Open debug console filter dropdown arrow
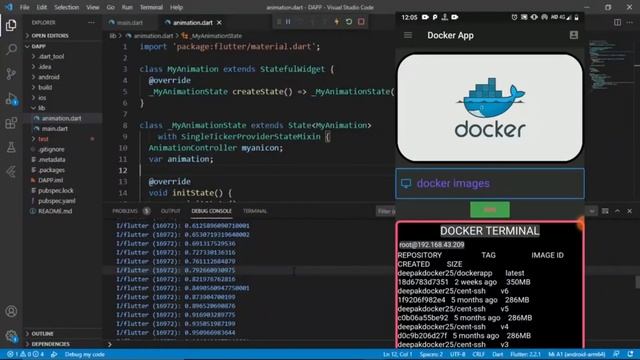Viewport: 640px width, 360px height. pyautogui.click(x=591, y=211)
